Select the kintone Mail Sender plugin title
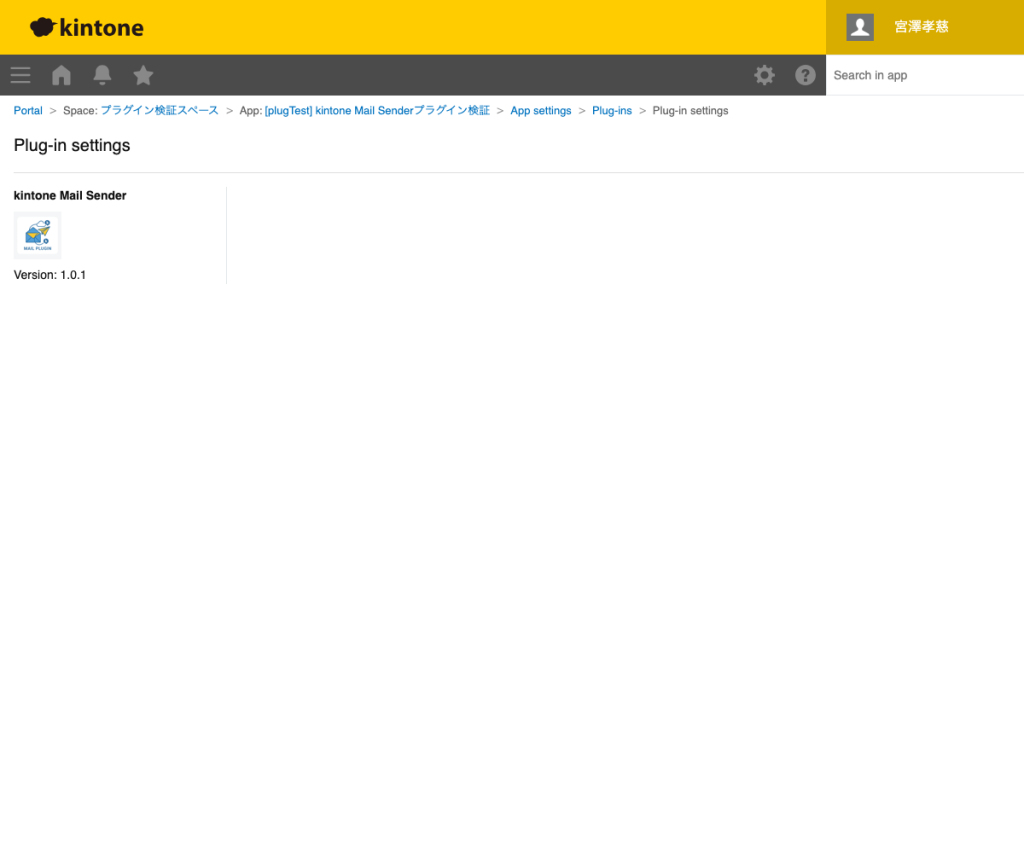The image size is (1024, 853). click(69, 195)
